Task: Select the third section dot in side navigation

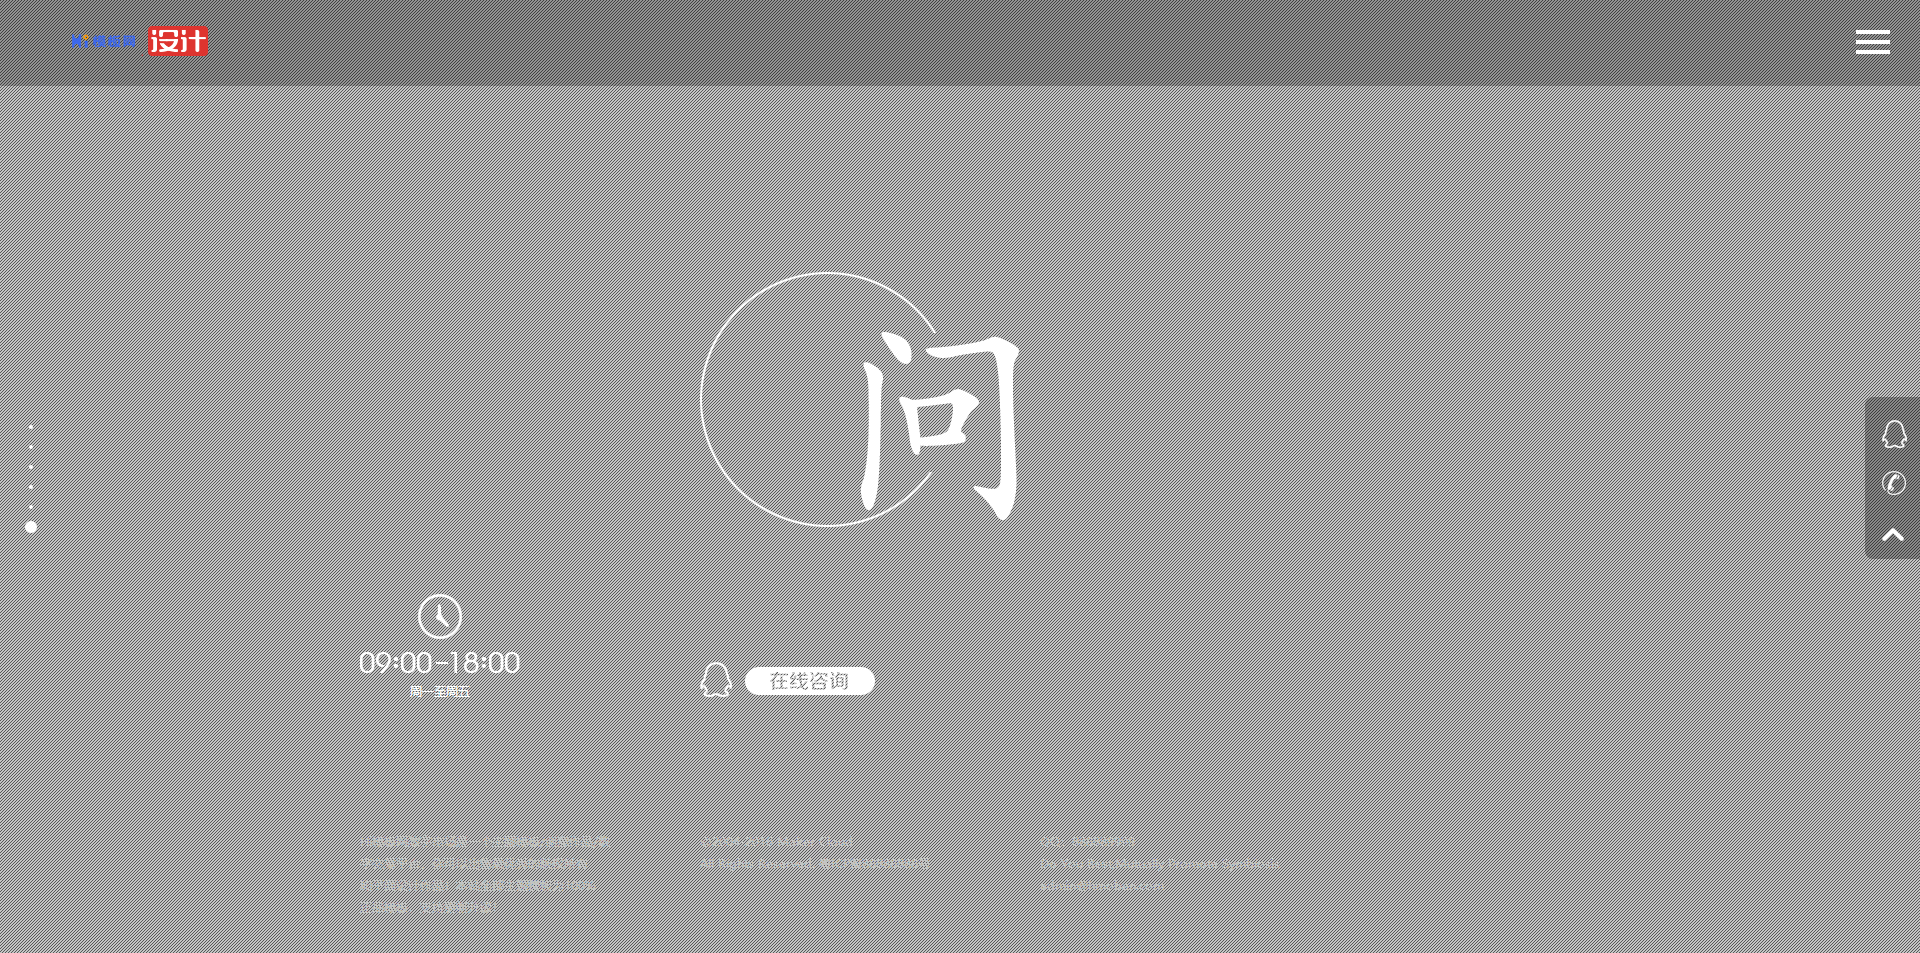Action: [31, 467]
